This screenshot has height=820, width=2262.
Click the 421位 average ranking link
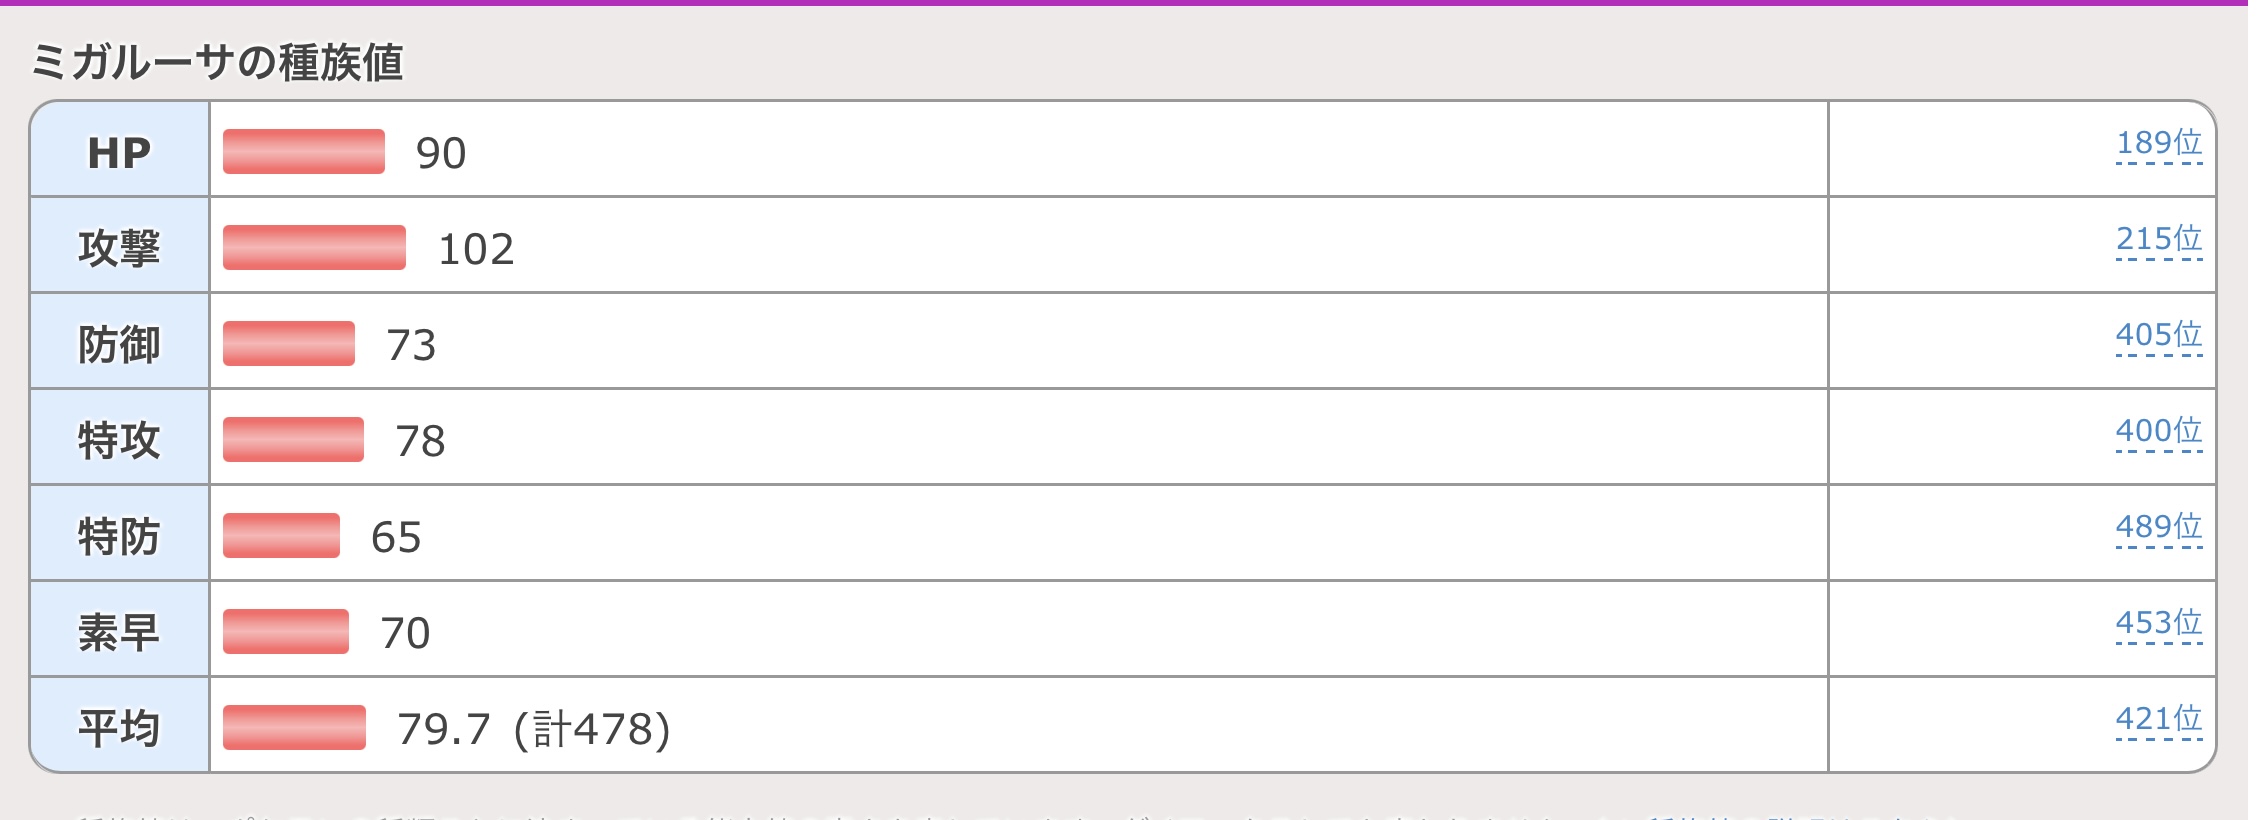pyautogui.click(x=2158, y=720)
